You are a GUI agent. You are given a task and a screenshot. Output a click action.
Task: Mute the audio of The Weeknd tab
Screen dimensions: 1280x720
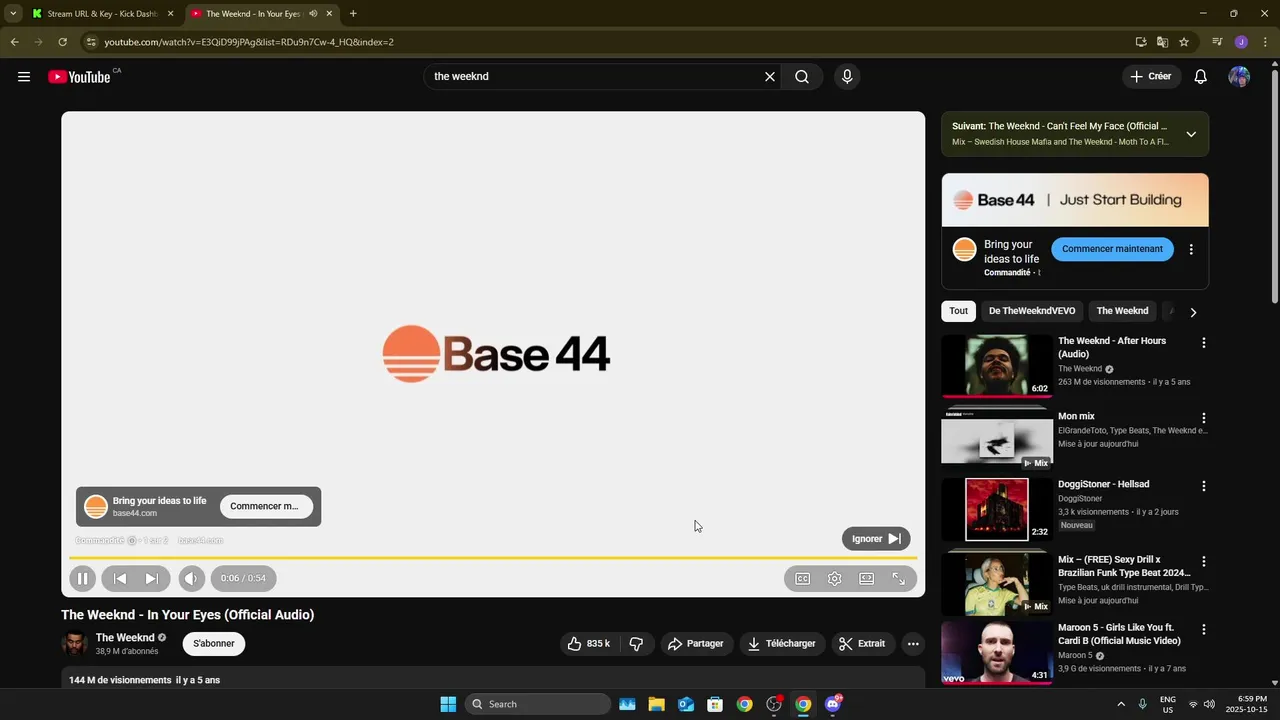pyautogui.click(x=313, y=14)
